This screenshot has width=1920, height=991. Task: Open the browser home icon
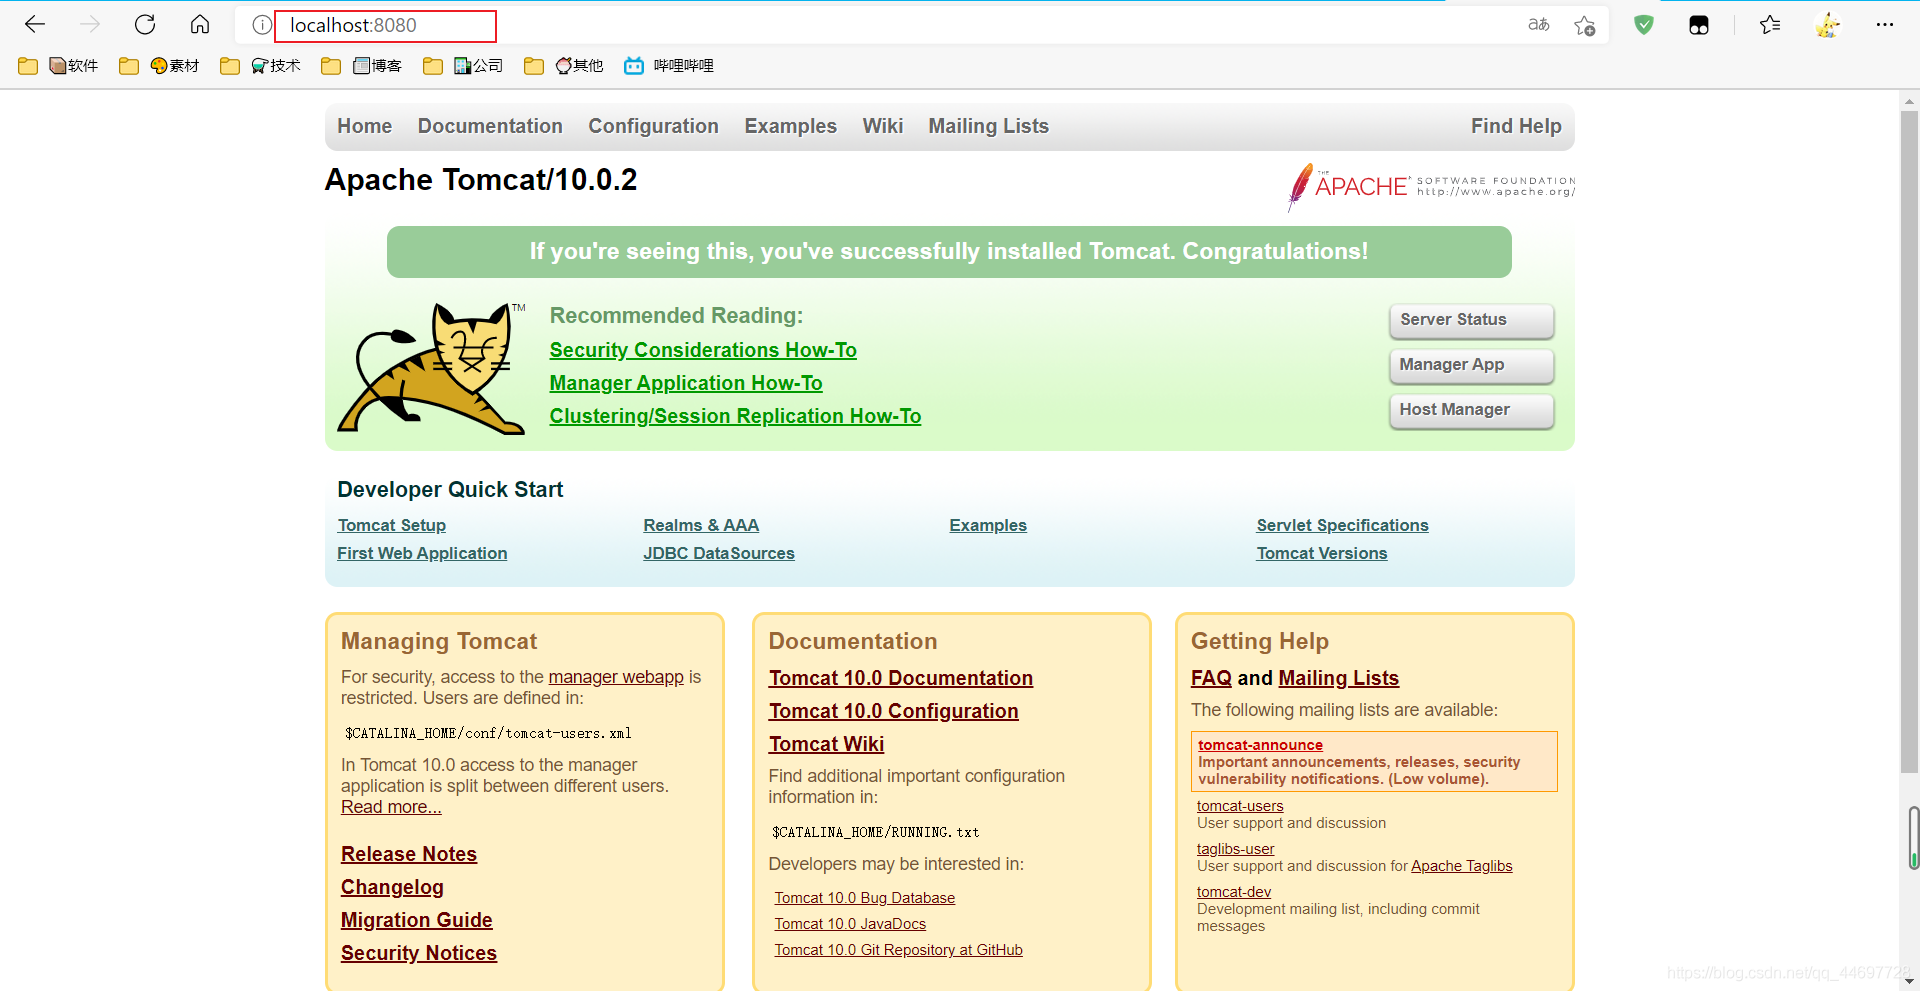coord(200,25)
